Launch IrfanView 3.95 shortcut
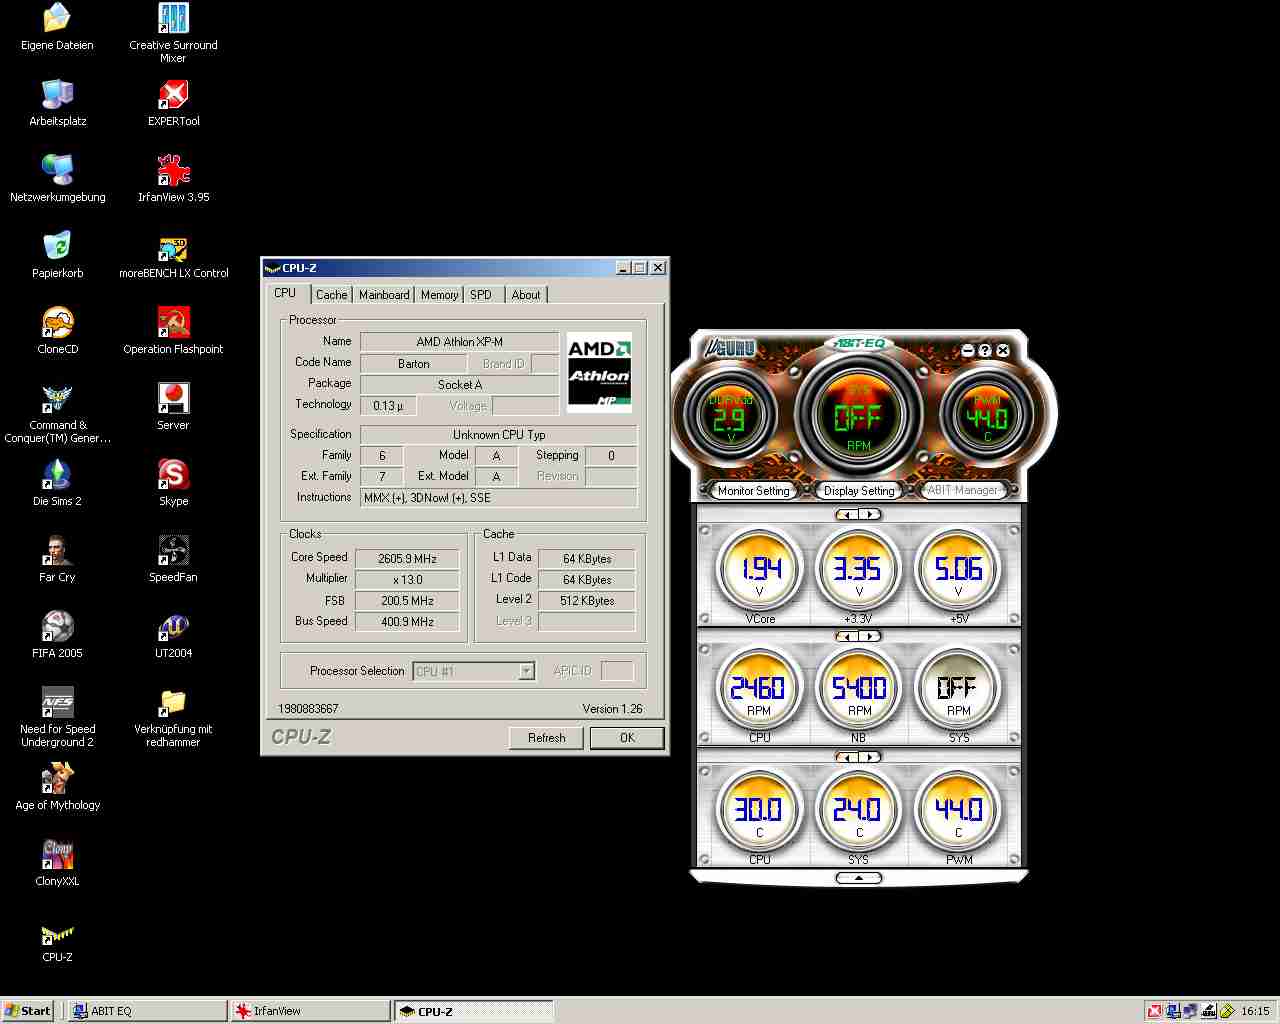1280x1024 pixels. pos(173,179)
